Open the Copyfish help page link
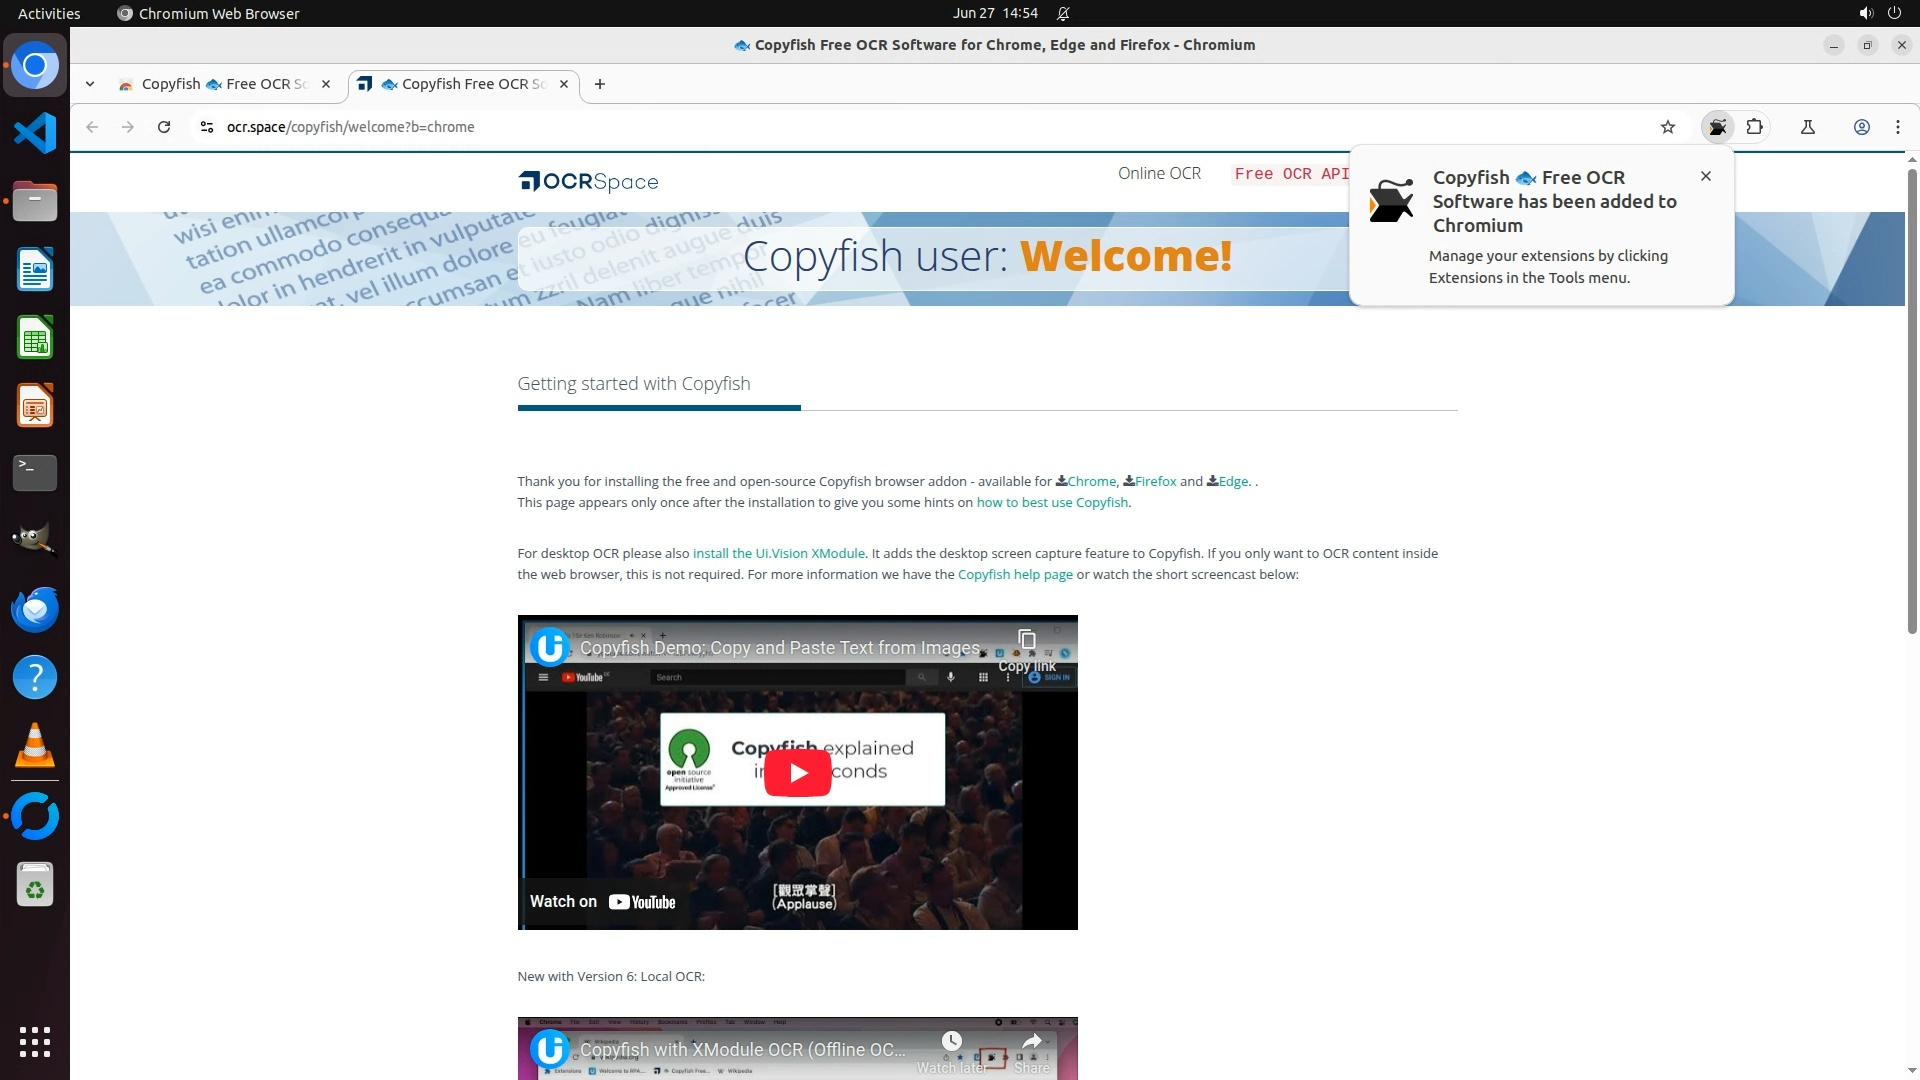Viewport: 1920px width, 1080px height. pyautogui.click(x=1014, y=575)
